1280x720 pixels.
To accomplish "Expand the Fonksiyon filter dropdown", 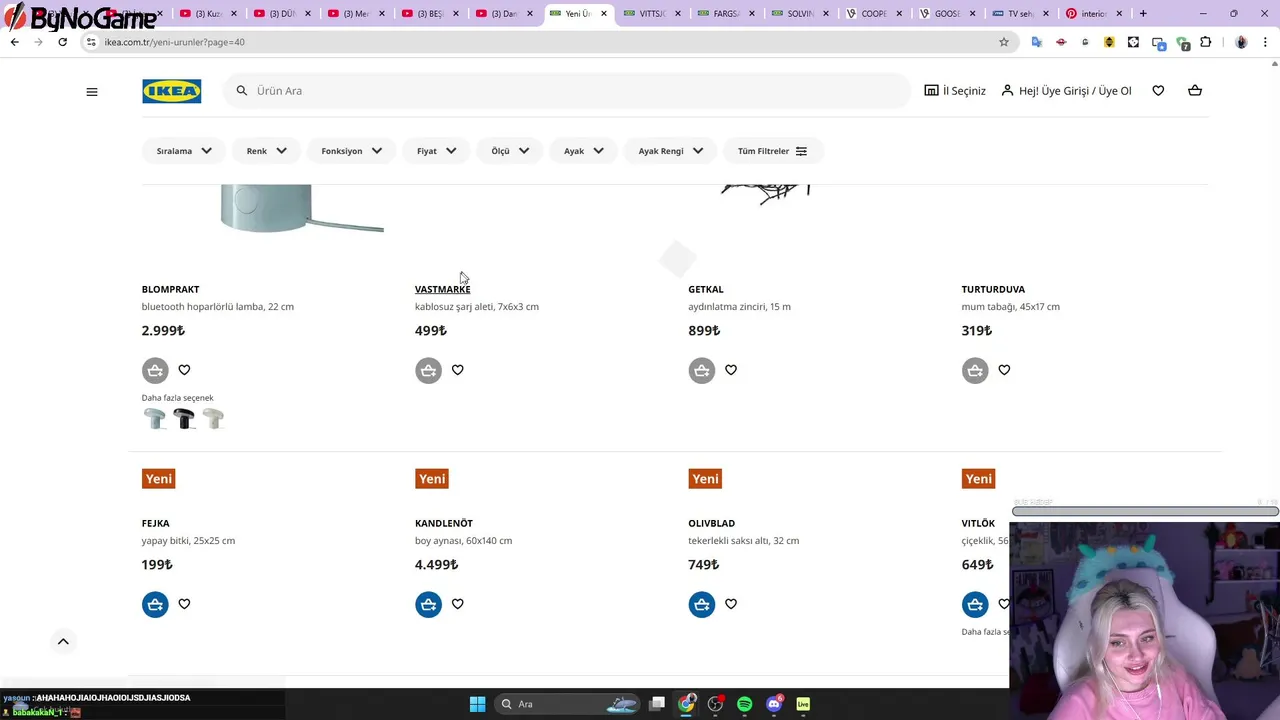I will (x=351, y=151).
